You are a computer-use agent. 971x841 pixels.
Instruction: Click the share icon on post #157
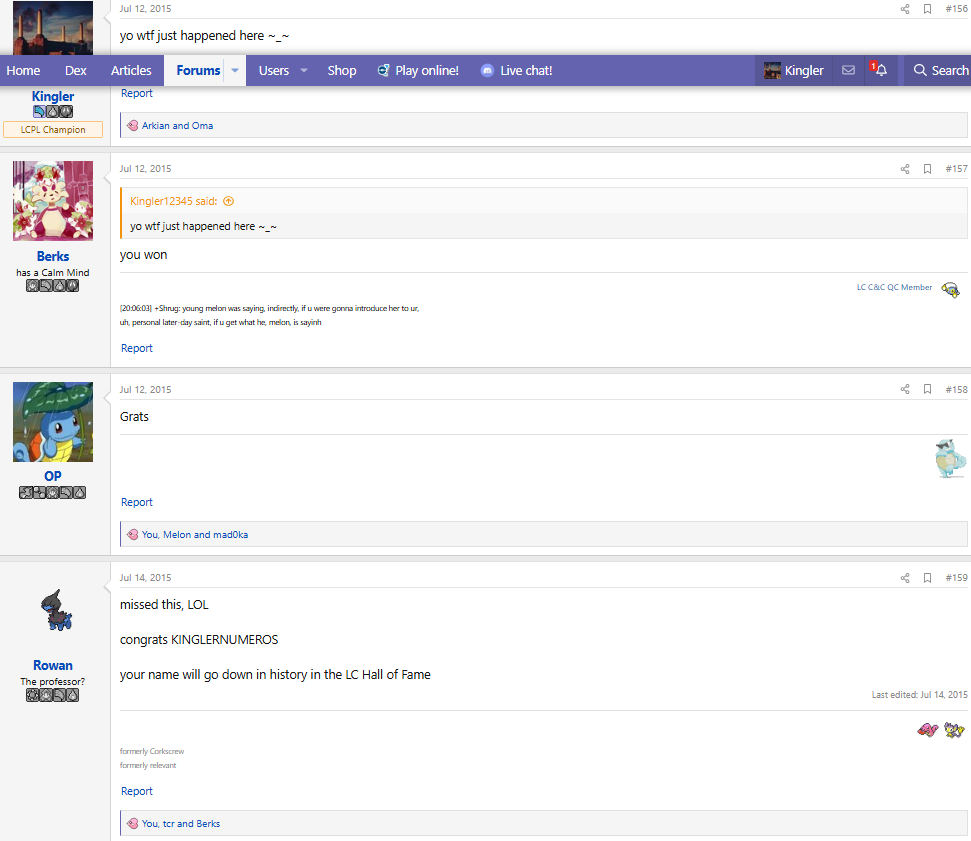[x=905, y=169]
